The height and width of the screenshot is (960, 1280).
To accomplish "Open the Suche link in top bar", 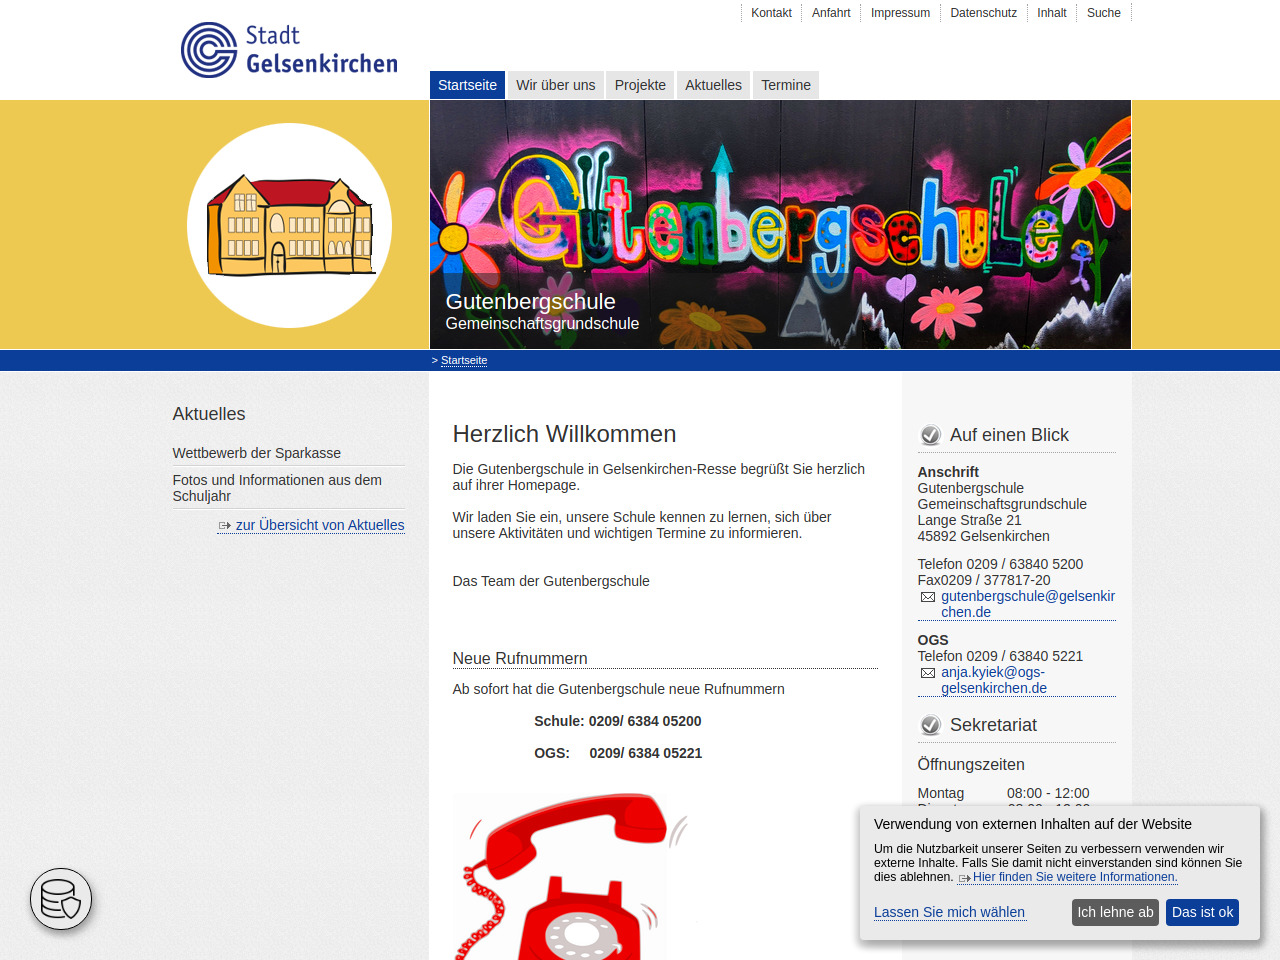I will [1104, 13].
